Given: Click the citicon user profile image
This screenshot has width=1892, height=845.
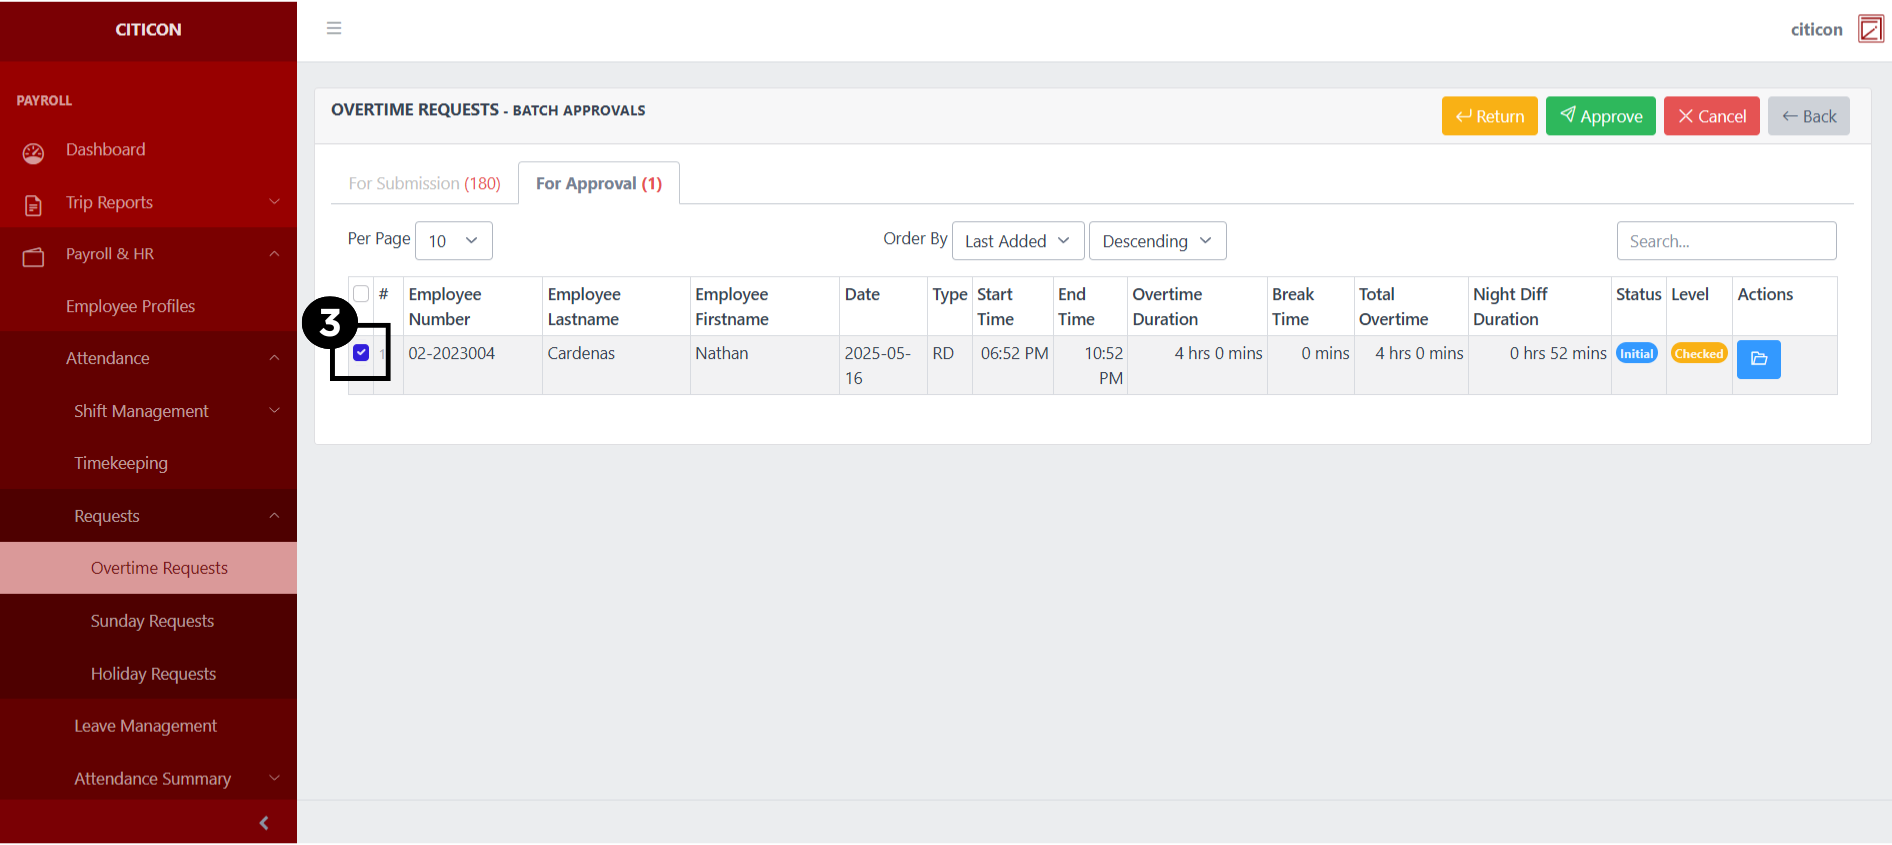Looking at the screenshot, I should pos(1870,29).
